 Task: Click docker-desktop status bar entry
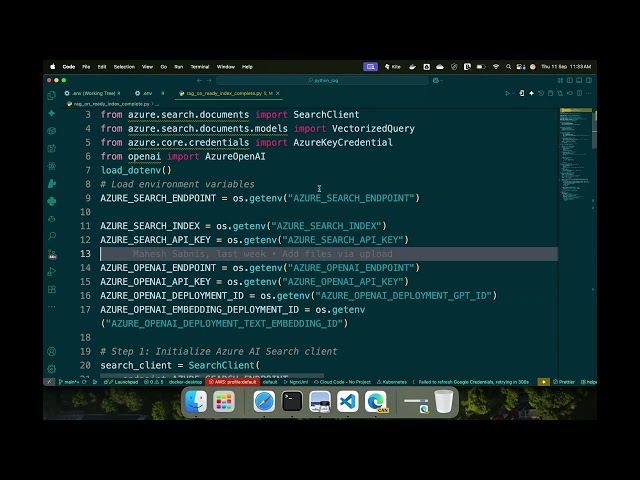pyautogui.click(x=185, y=382)
